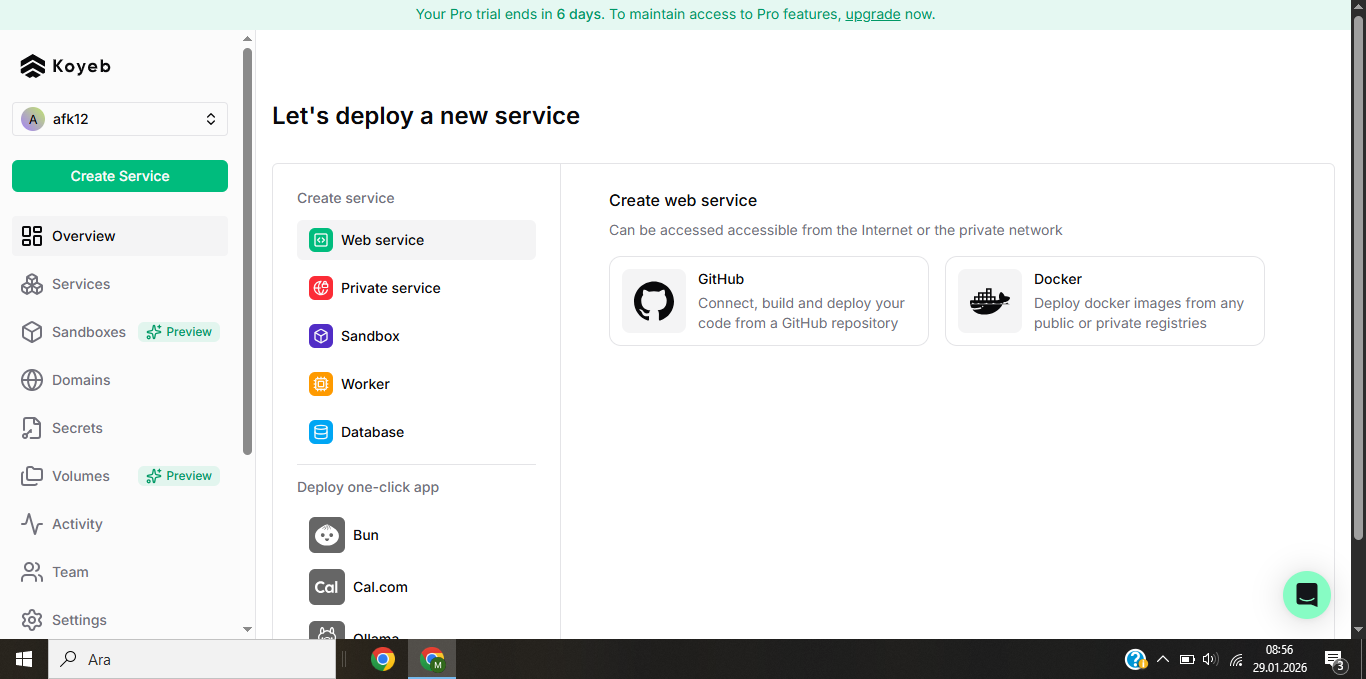Open Secrets in the sidebar
1366x679 pixels.
[x=120, y=428]
